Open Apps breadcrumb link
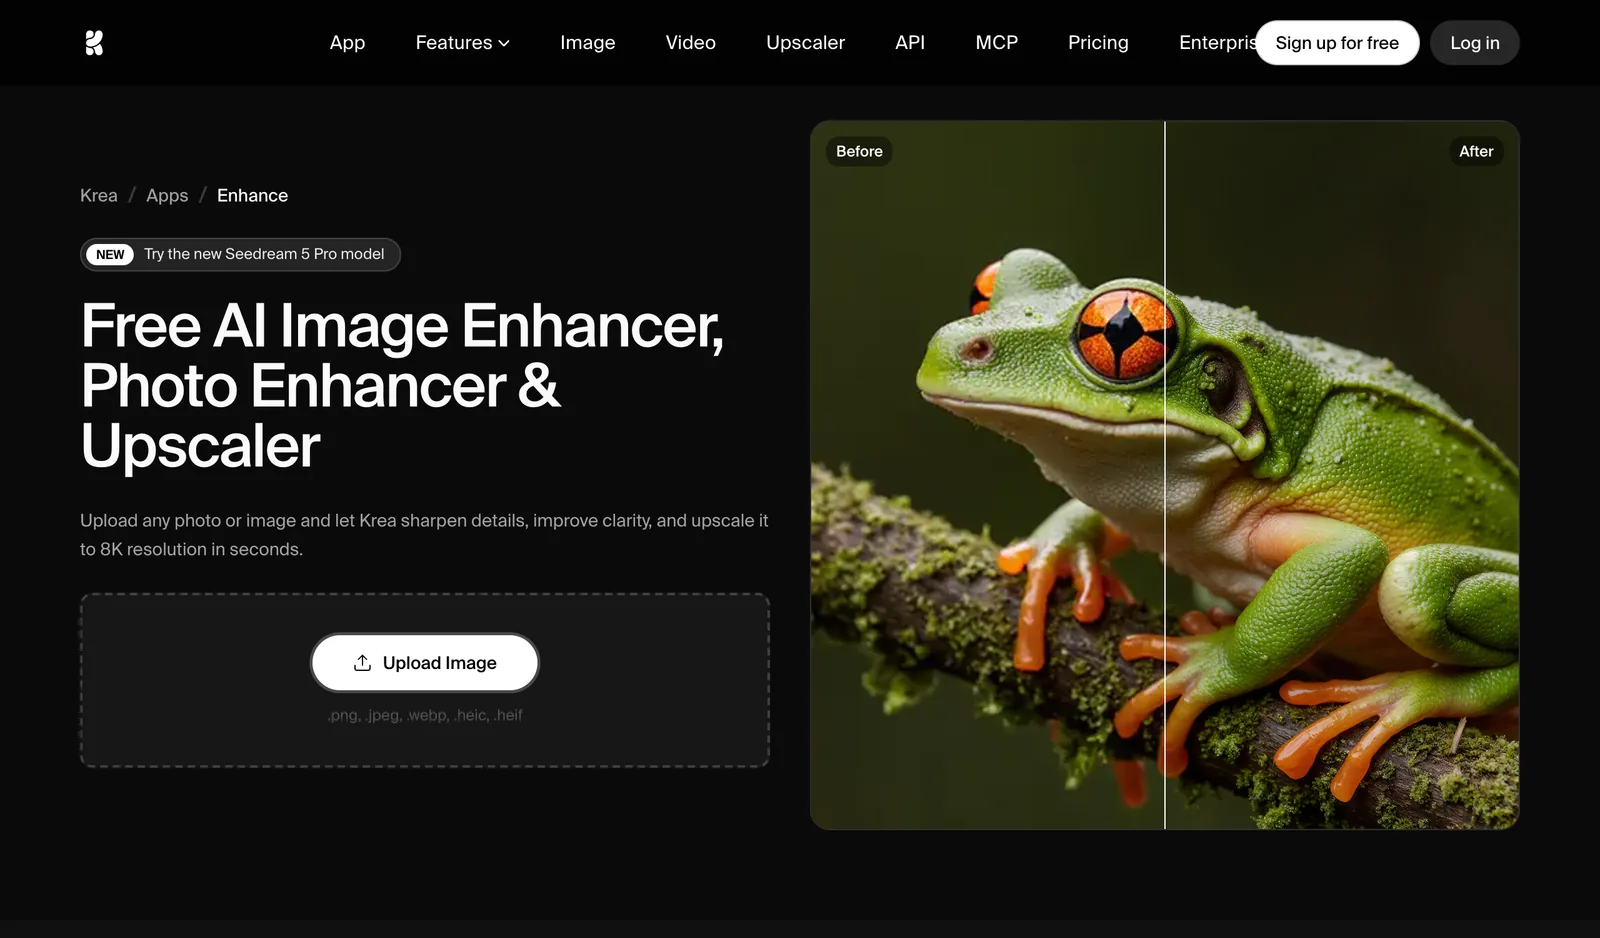Image resolution: width=1600 pixels, height=938 pixels. [167, 196]
